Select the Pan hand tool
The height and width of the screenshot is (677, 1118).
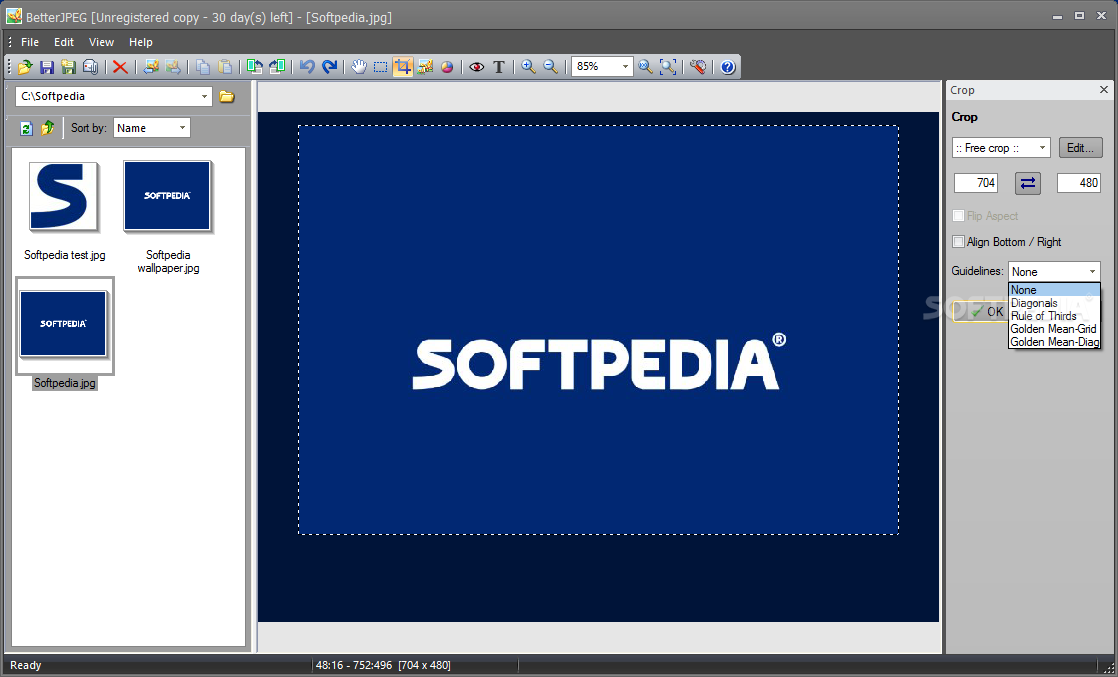pyautogui.click(x=359, y=67)
